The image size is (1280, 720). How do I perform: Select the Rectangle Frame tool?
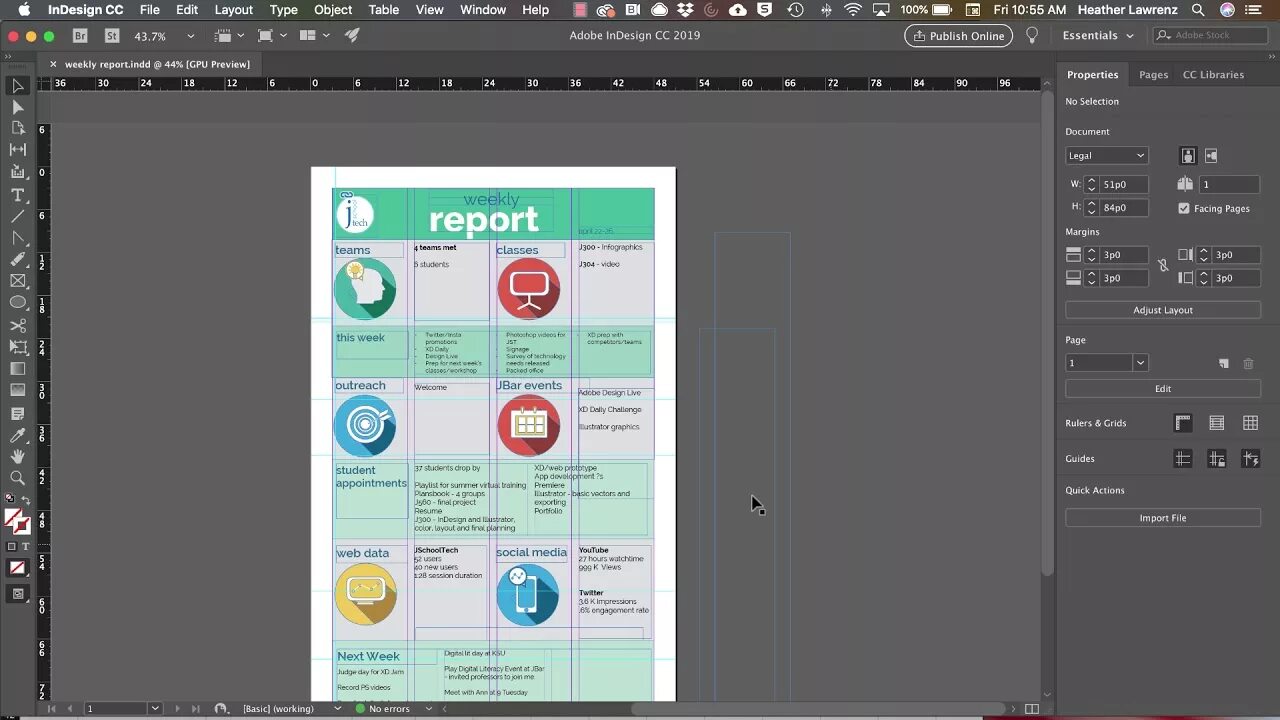pyautogui.click(x=17, y=281)
